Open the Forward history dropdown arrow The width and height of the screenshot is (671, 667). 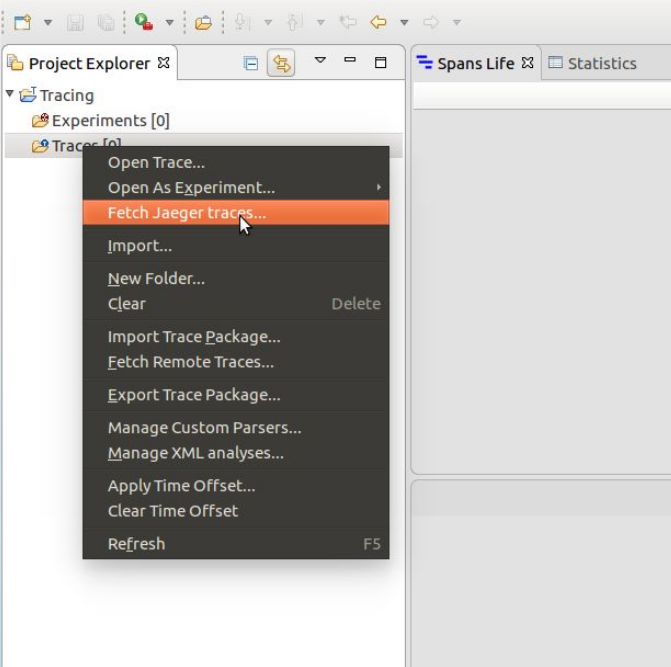pos(457,22)
